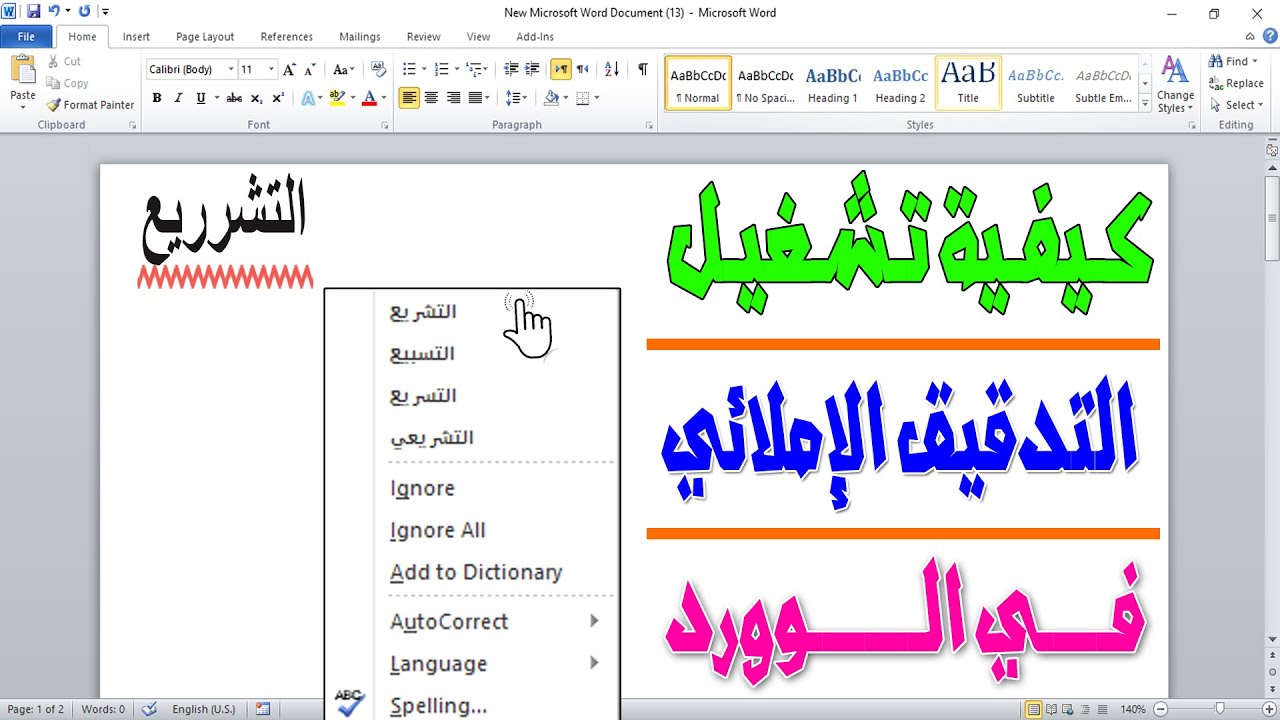Apply Bold formatting
The image size is (1280, 720).
(157, 98)
